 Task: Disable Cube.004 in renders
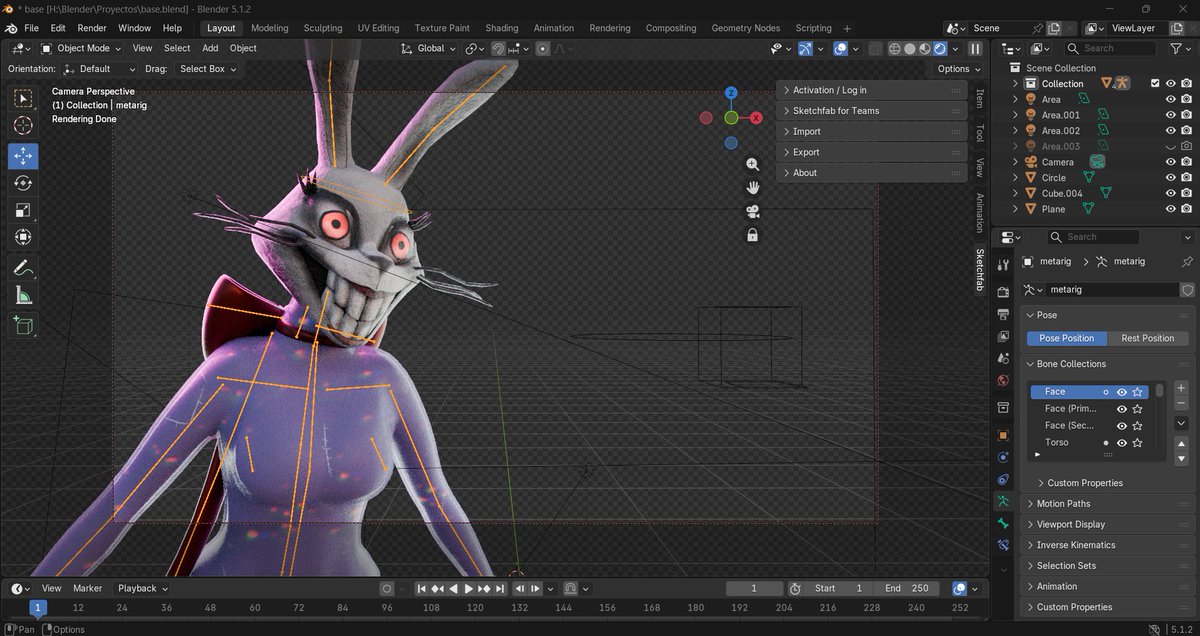pos(1186,194)
